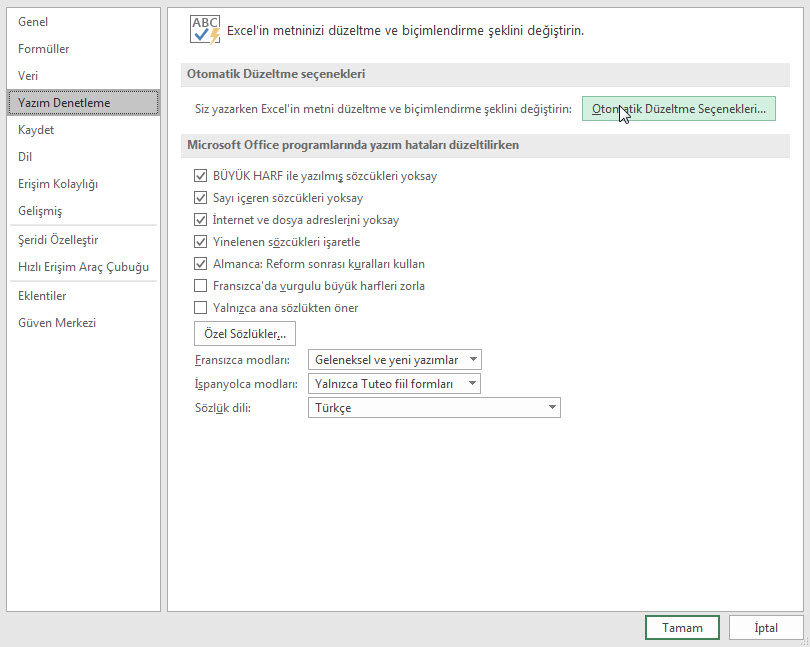Click 'Microsoft Office programlarında yazım hataları düzeltilirken' heading

tap(353, 145)
